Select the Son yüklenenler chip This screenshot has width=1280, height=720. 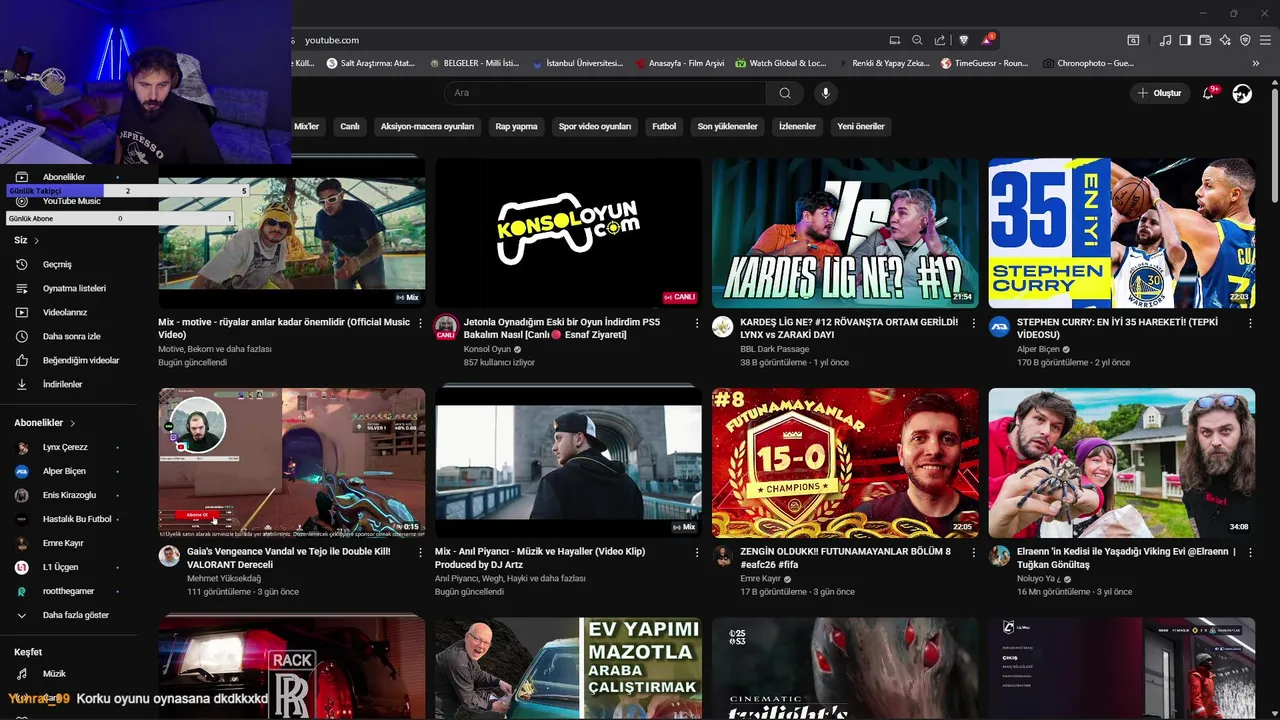pyautogui.click(x=728, y=127)
